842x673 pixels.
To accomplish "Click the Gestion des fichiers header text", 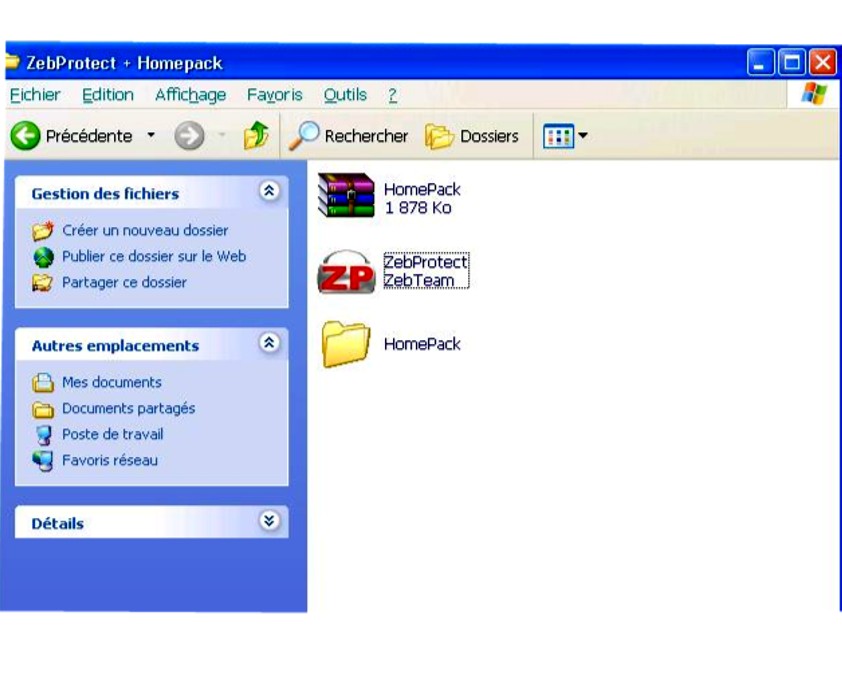I will coord(105,194).
